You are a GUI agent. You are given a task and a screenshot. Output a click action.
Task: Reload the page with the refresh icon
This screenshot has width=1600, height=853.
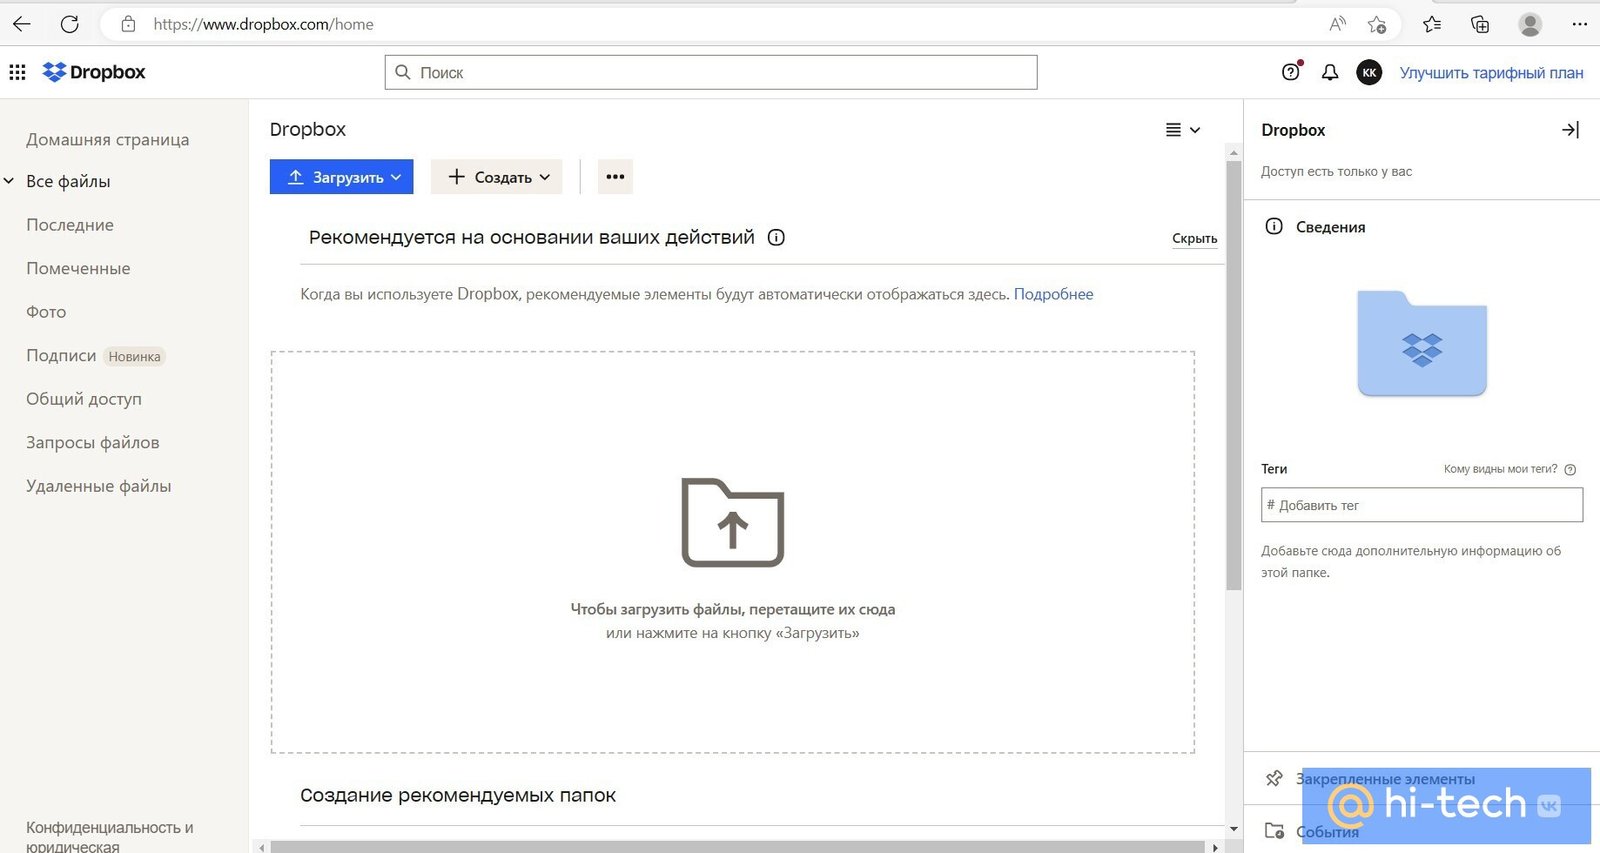69,24
